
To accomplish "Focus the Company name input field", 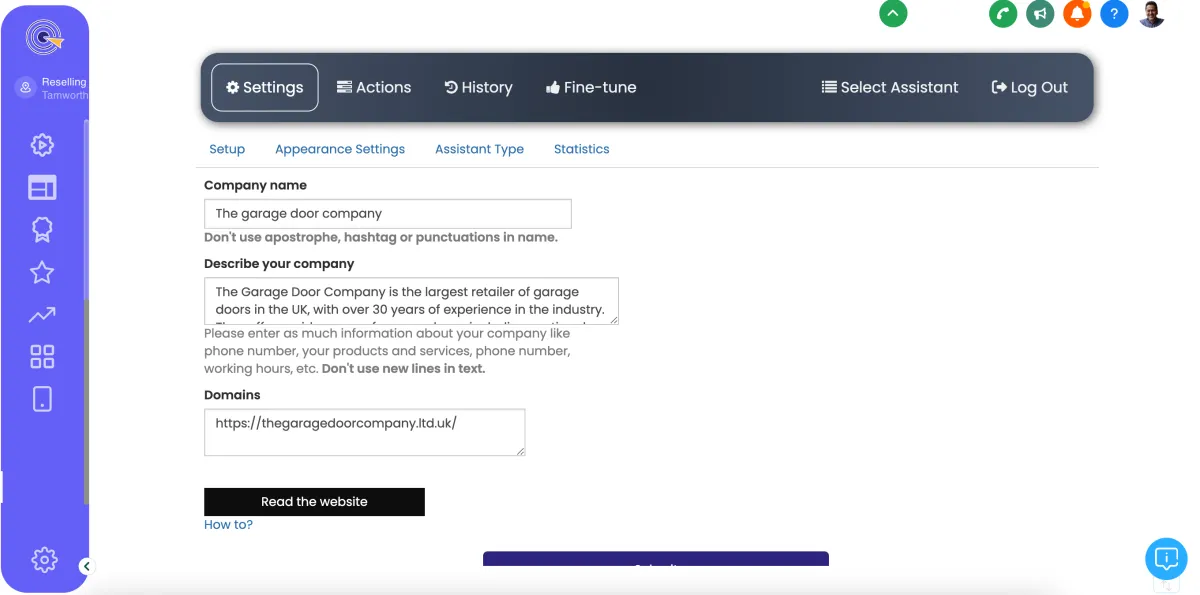I will (388, 214).
